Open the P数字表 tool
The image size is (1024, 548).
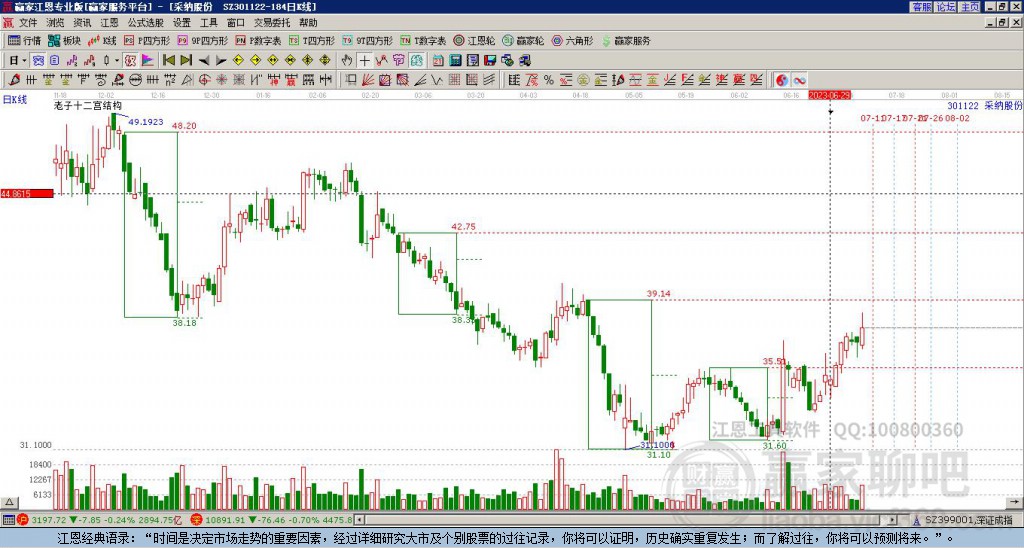tap(258, 40)
